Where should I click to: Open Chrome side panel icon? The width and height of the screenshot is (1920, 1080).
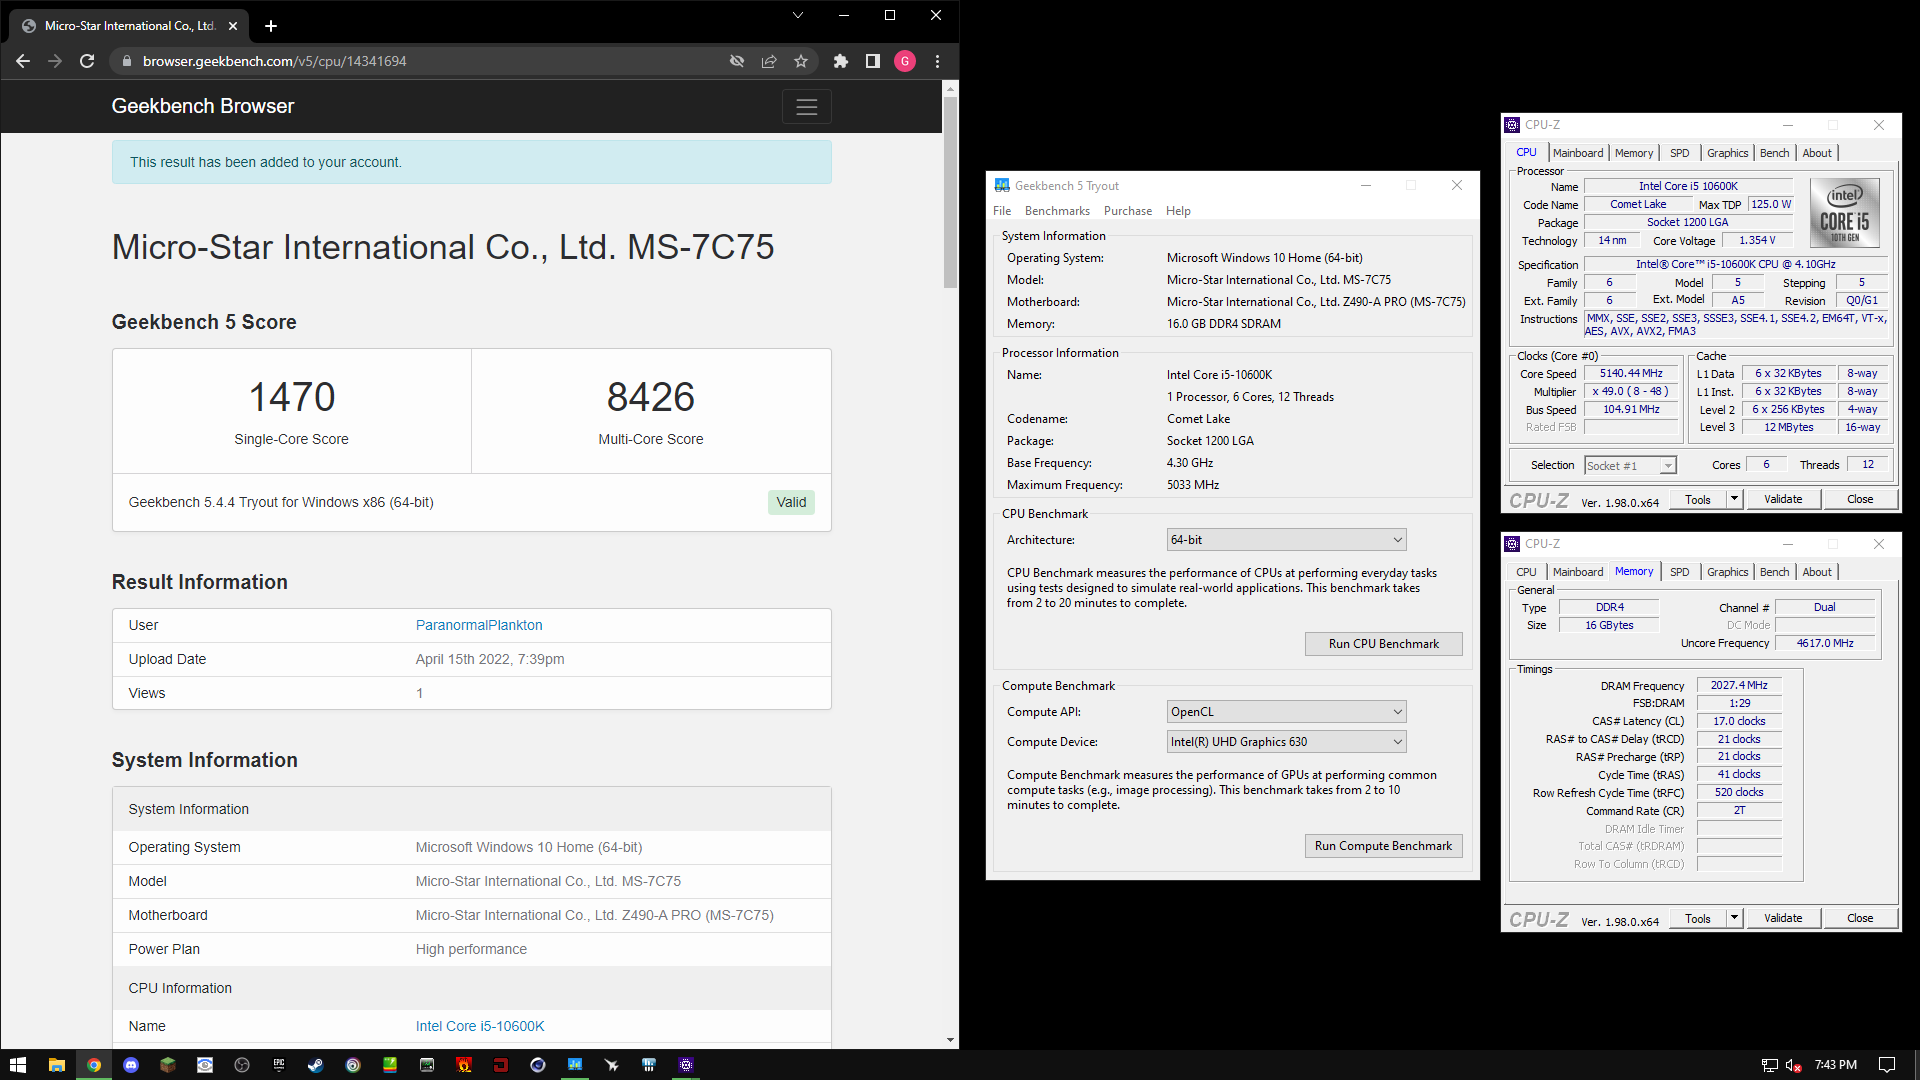tap(873, 61)
